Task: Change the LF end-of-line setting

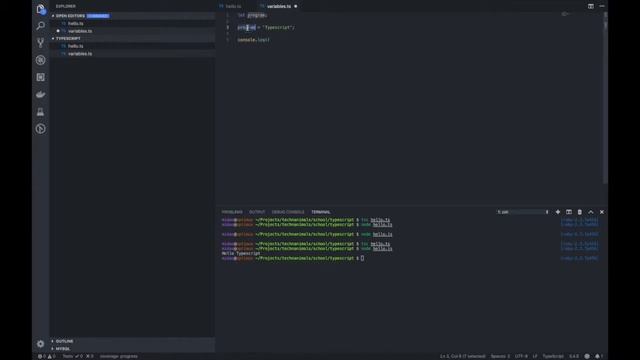Action: 535,356
